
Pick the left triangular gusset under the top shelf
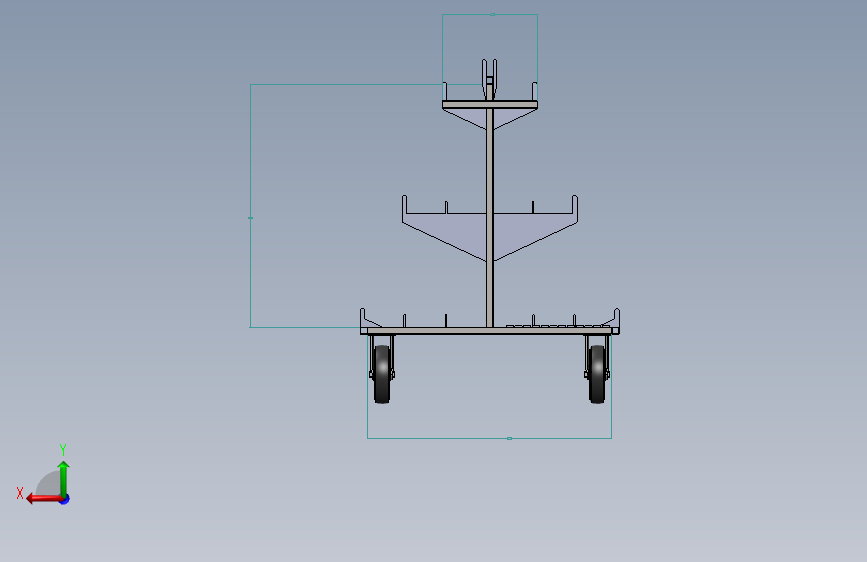(470, 116)
